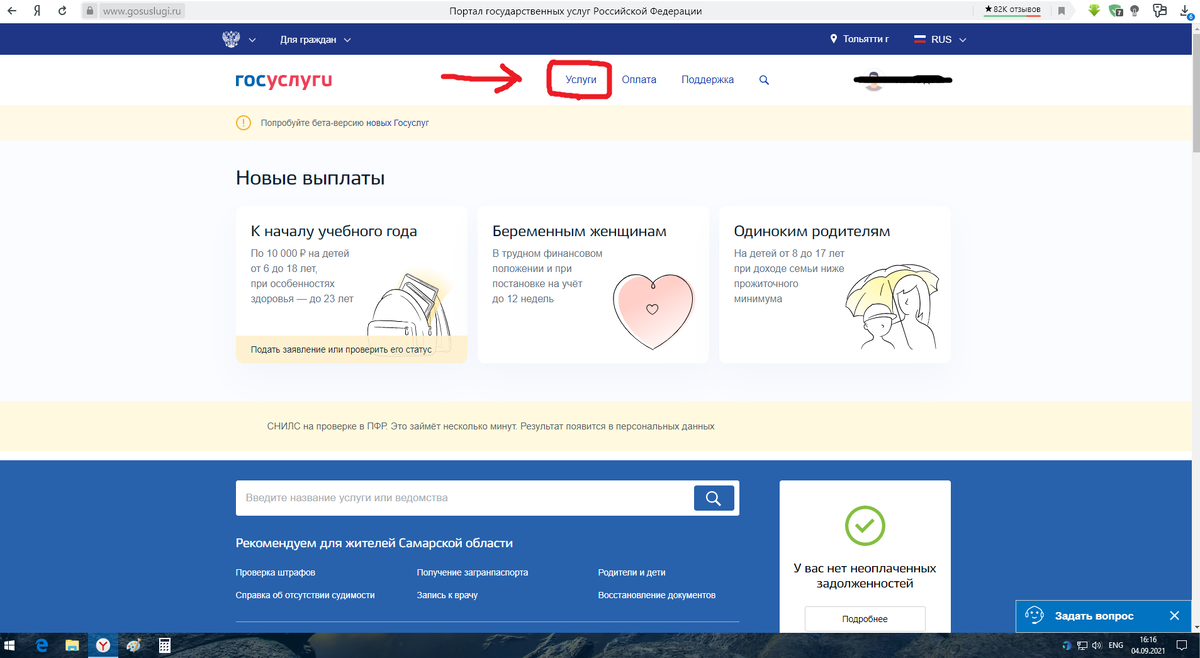Open the RUS language dropdown

(939, 39)
